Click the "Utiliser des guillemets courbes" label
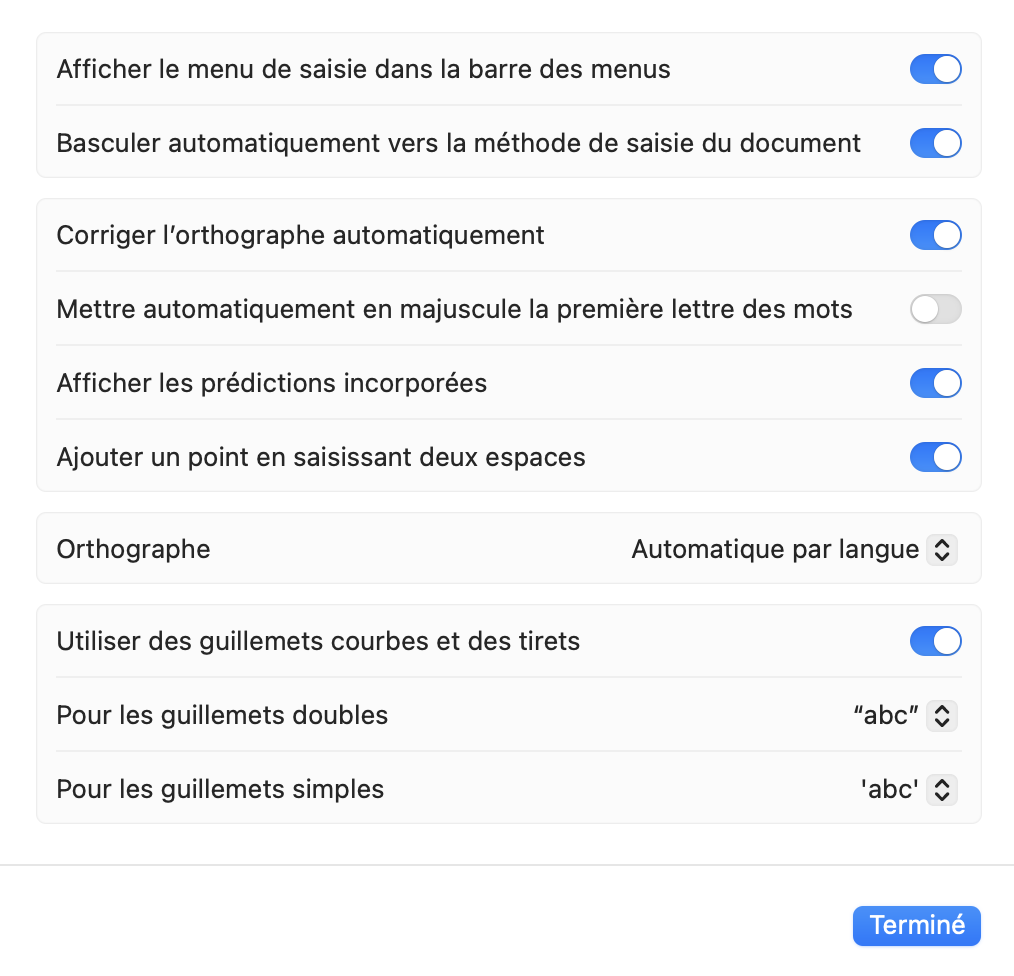Viewport: 1014px width, 976px height. tap(318, 641)
